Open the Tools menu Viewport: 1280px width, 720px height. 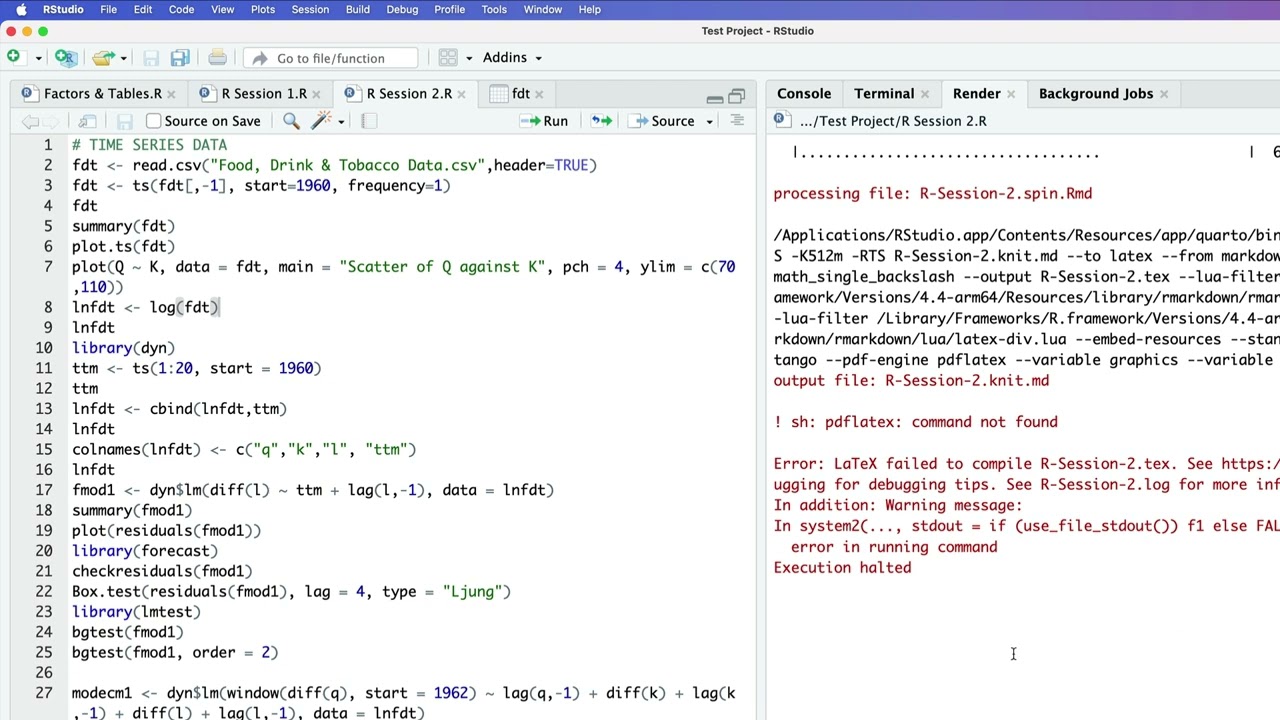pyautogui.click(x=494, y=10)
